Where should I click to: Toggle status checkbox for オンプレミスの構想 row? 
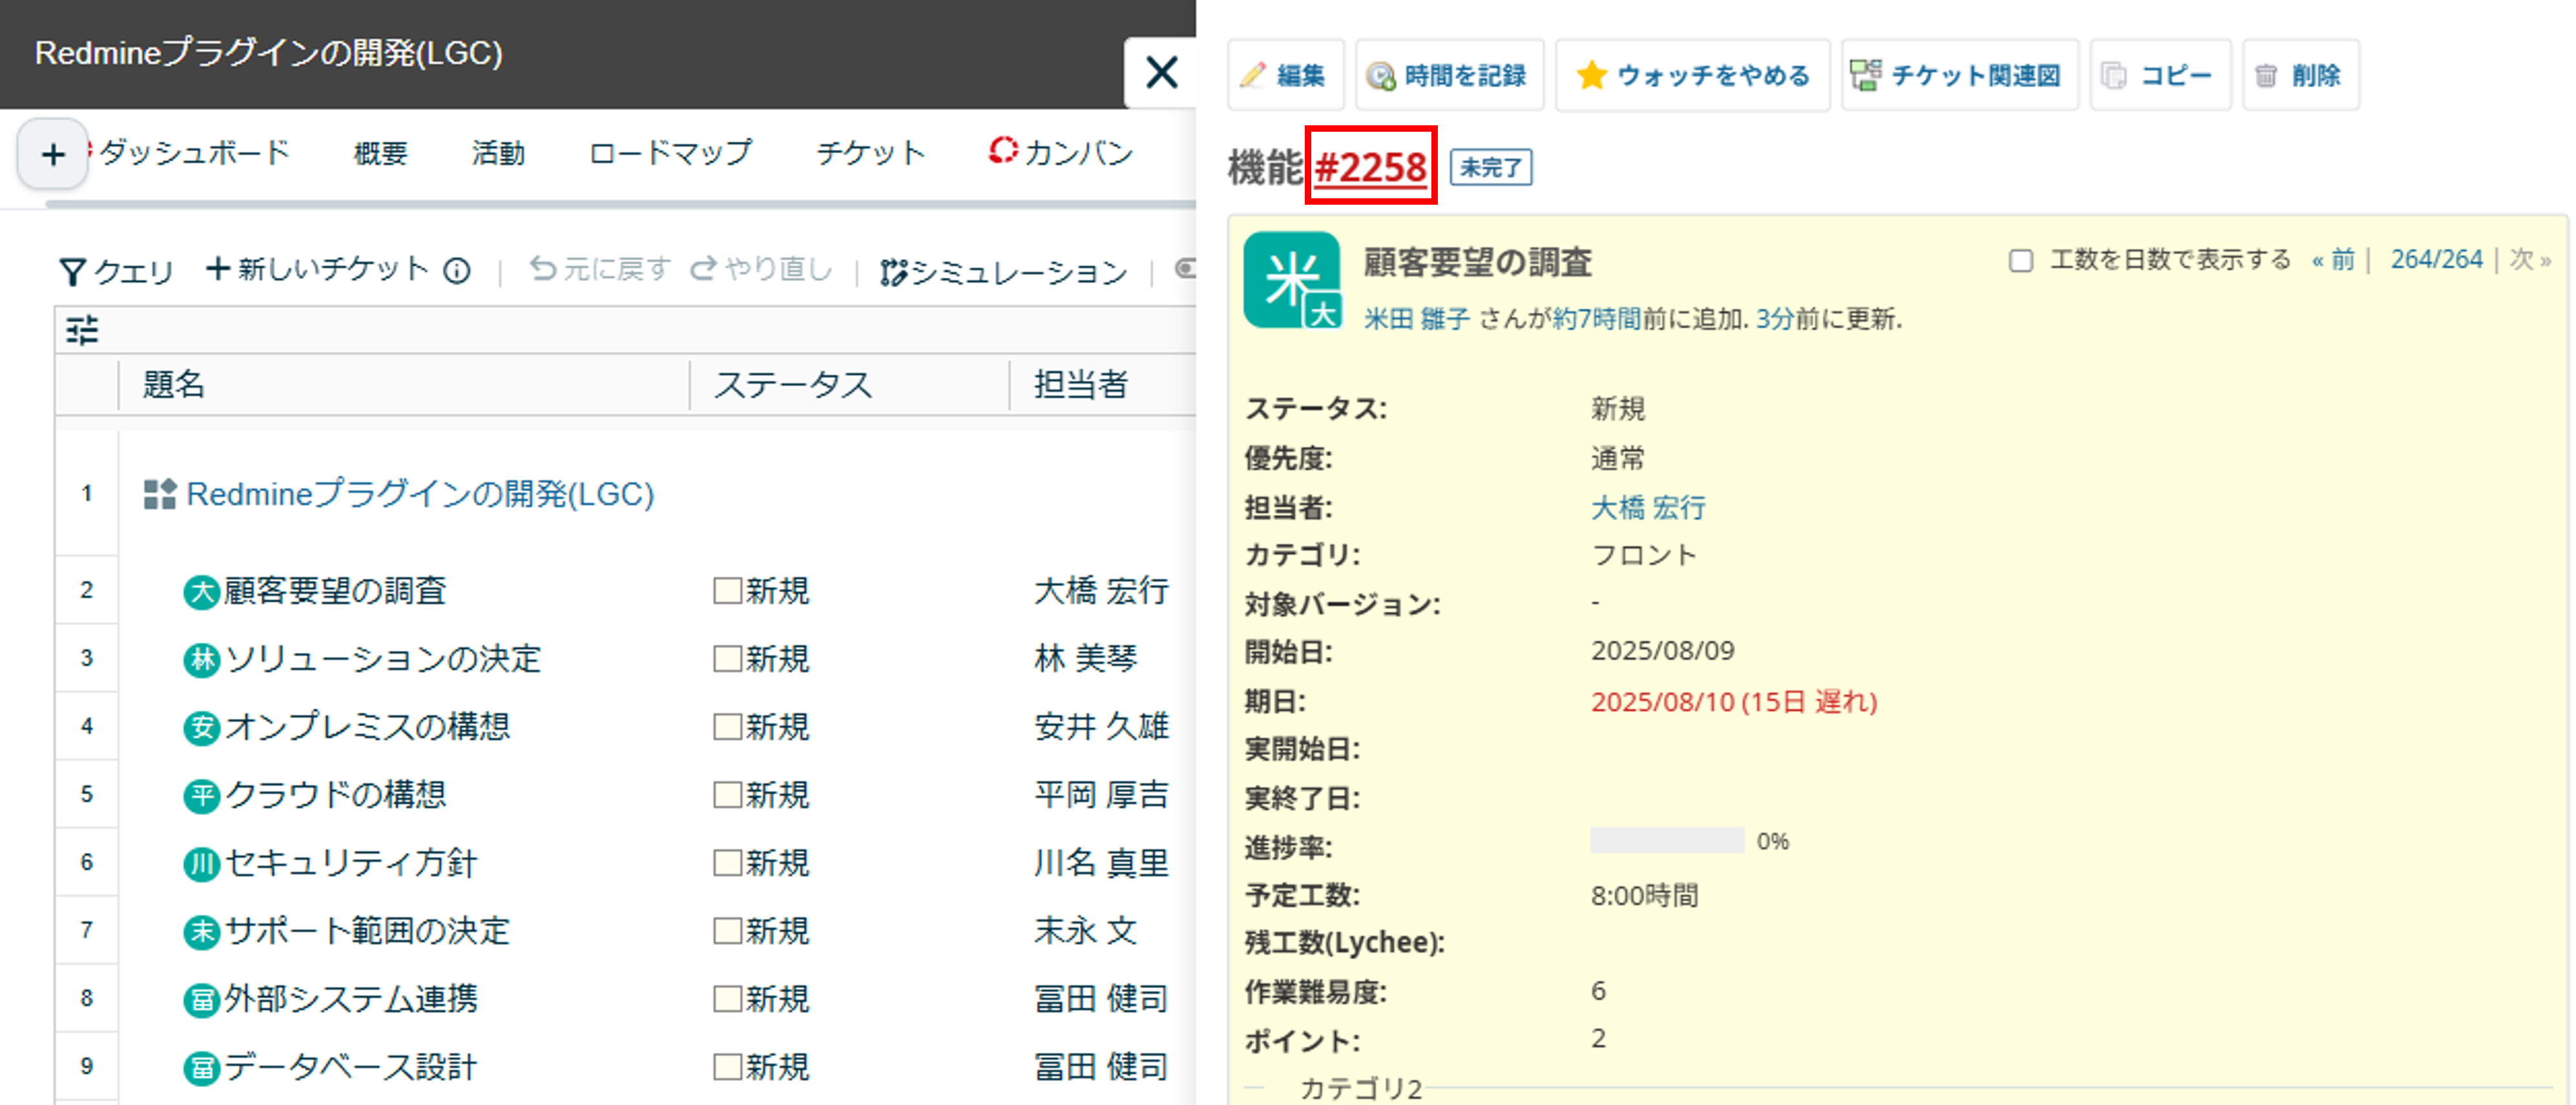point(727,727)
